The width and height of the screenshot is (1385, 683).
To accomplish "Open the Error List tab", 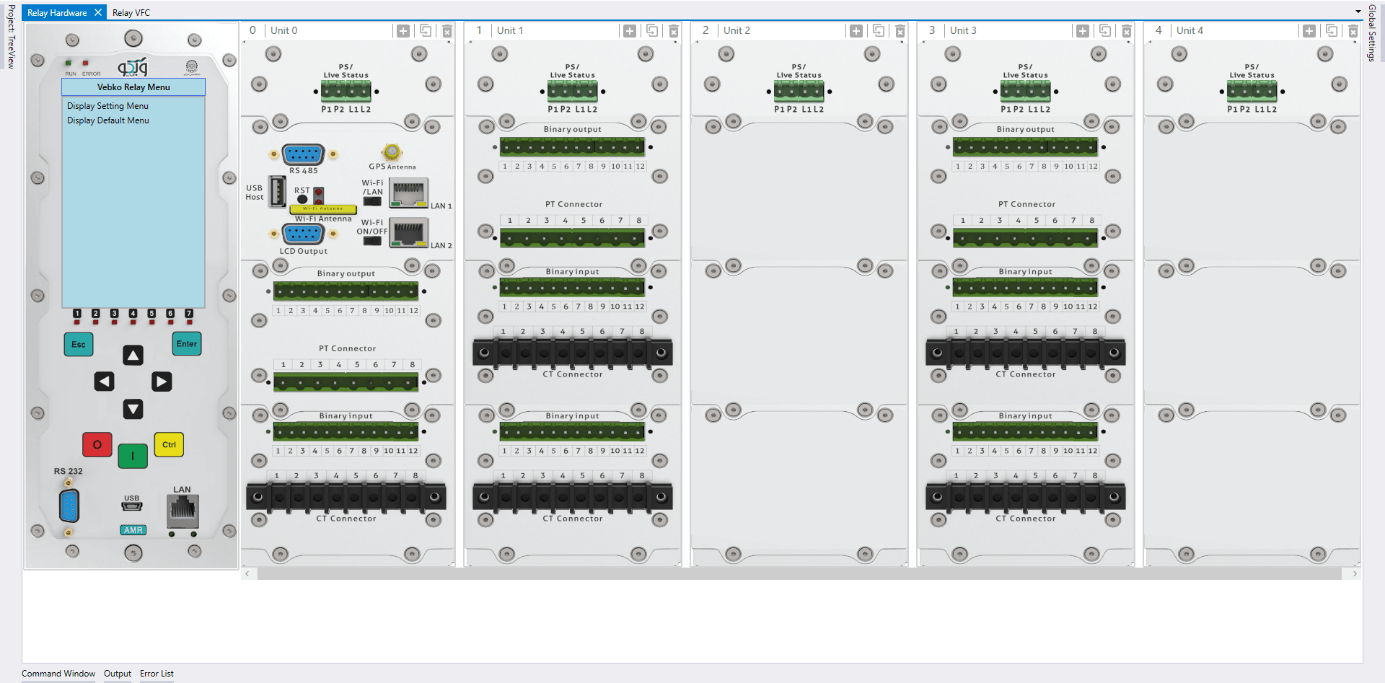I will click(x=157, y=674).
